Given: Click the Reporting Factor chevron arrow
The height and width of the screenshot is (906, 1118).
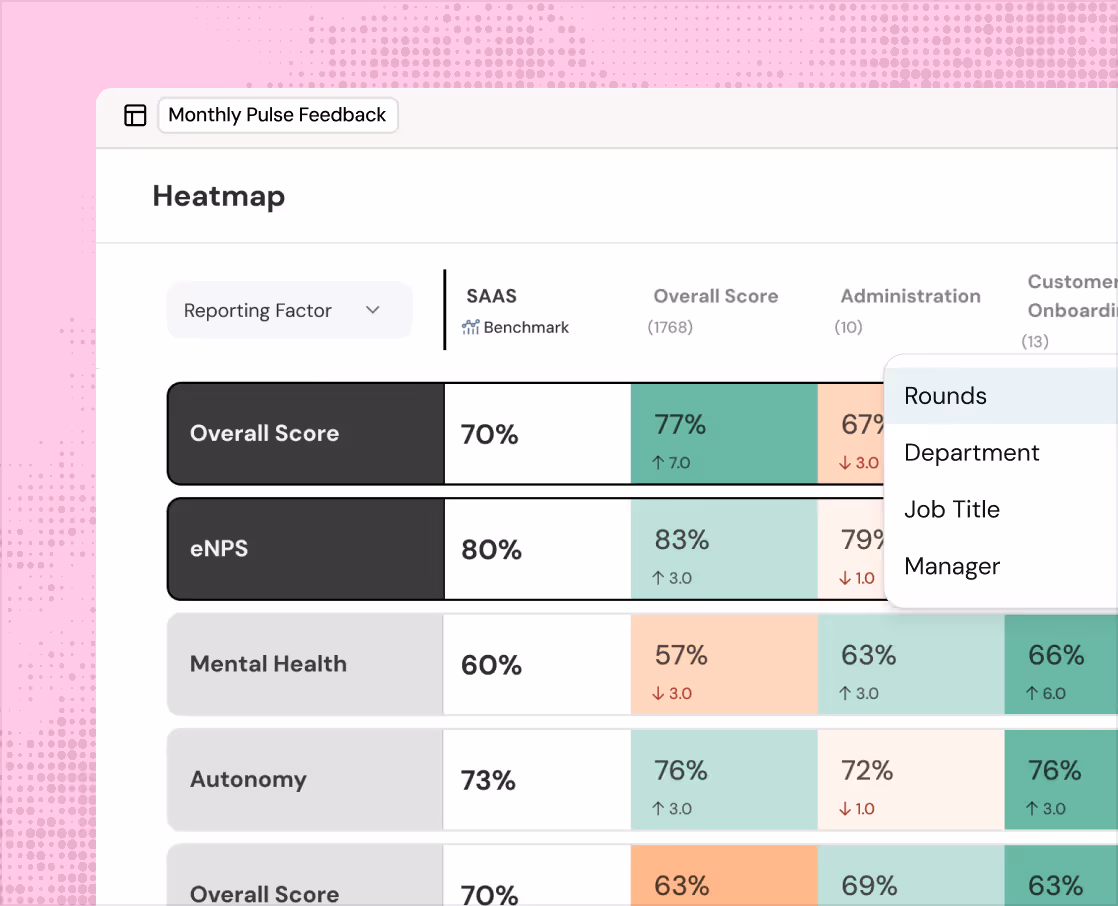Looking at the screenshot, I should point(372,310).
